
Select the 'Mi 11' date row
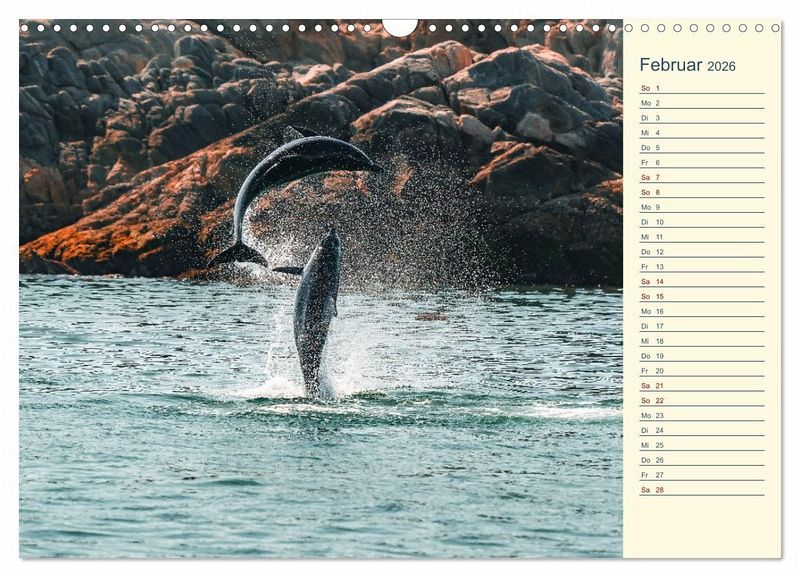pos(702,237)
